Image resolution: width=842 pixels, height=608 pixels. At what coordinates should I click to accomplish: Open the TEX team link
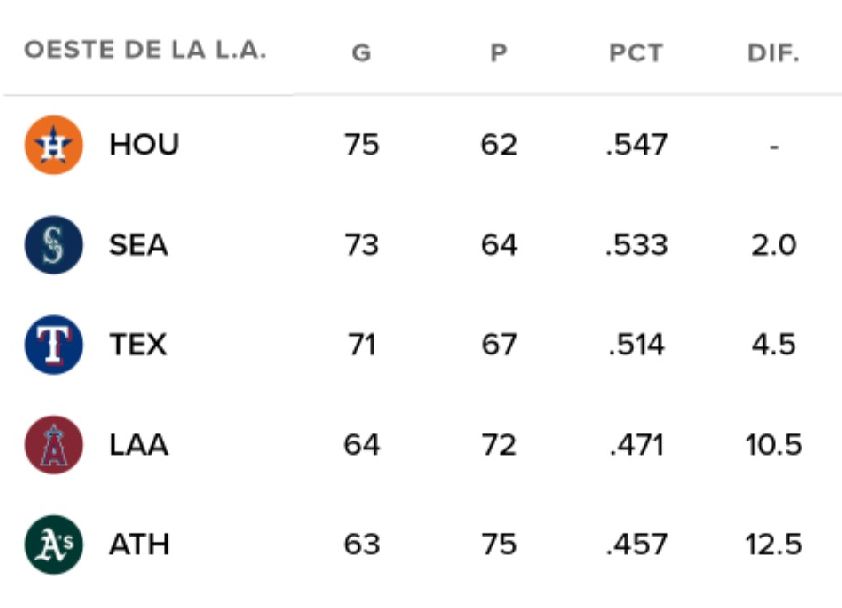(x=138, y=345)
